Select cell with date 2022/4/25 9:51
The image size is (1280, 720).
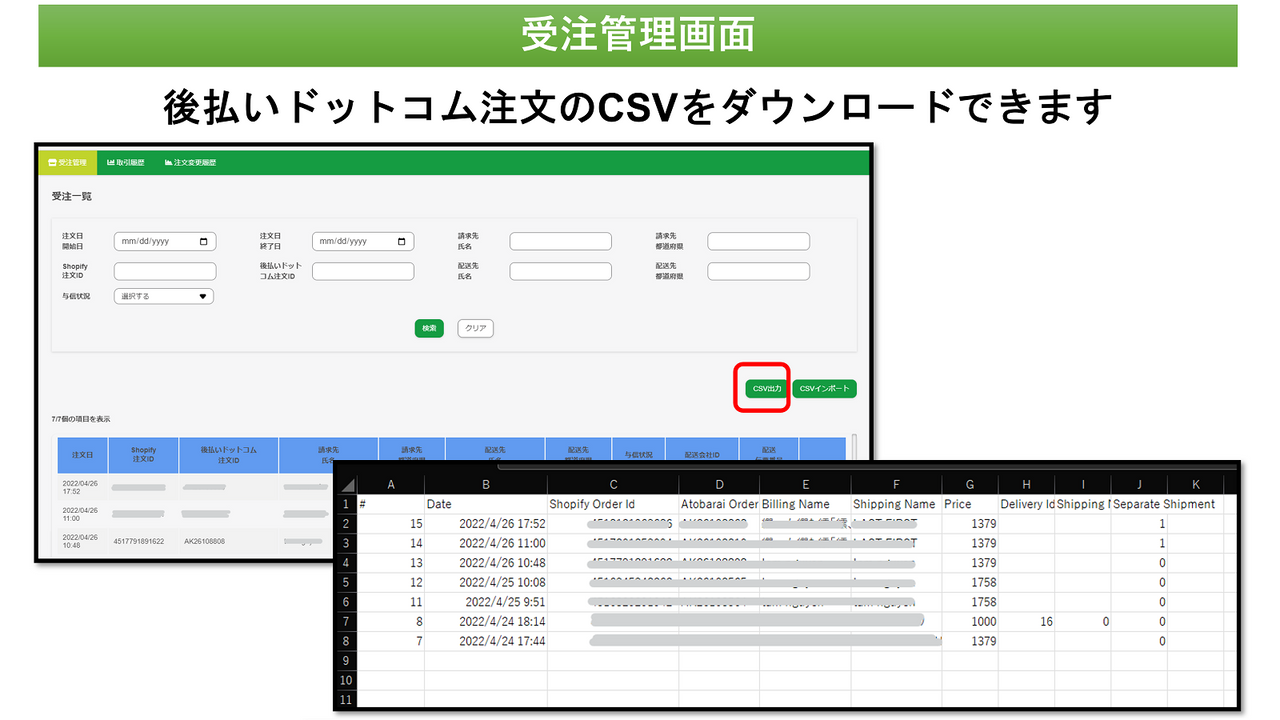pos(486,602)
